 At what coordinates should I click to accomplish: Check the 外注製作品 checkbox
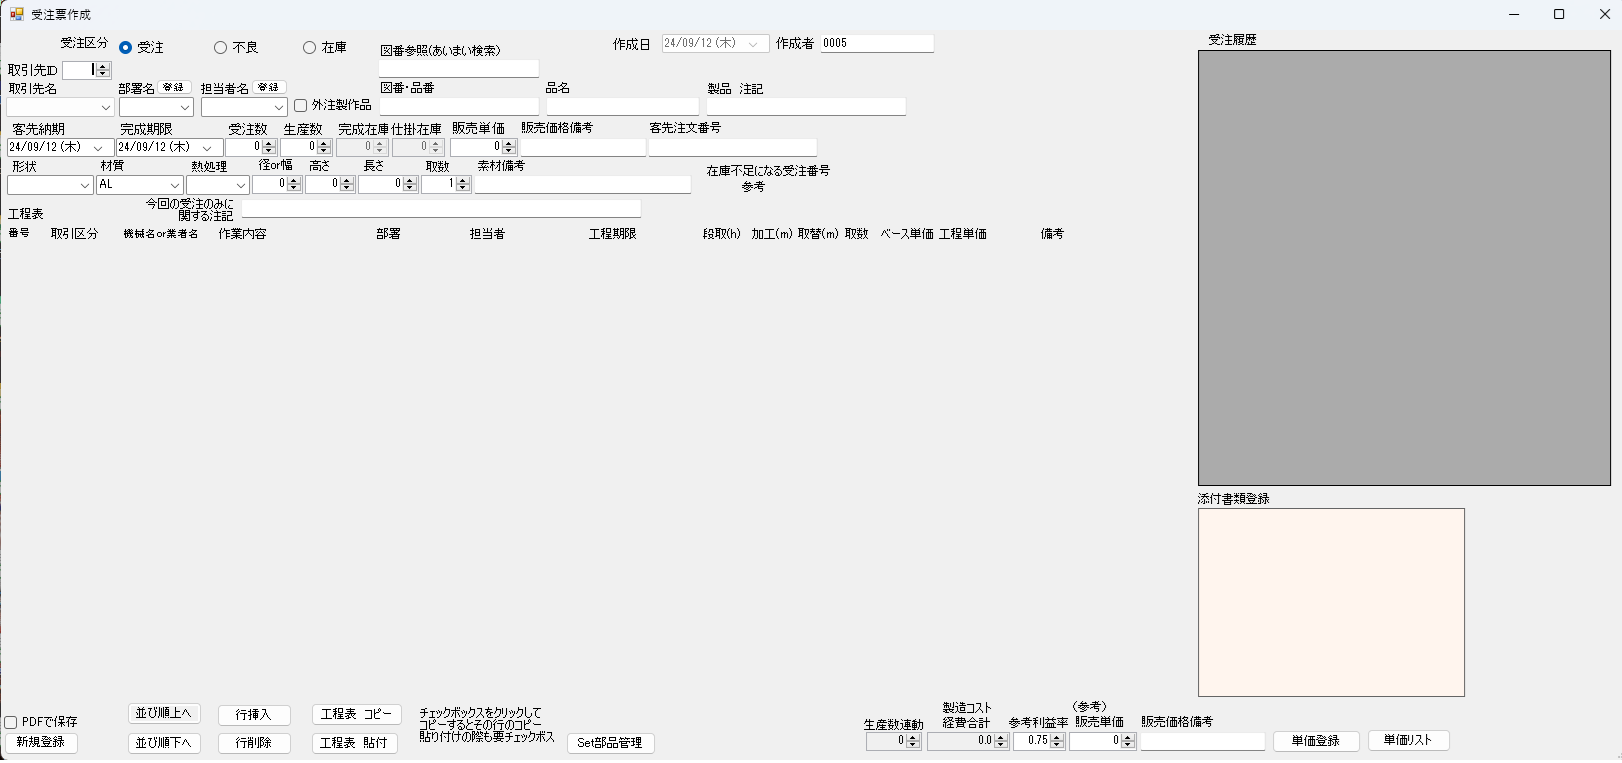[300, 105]
